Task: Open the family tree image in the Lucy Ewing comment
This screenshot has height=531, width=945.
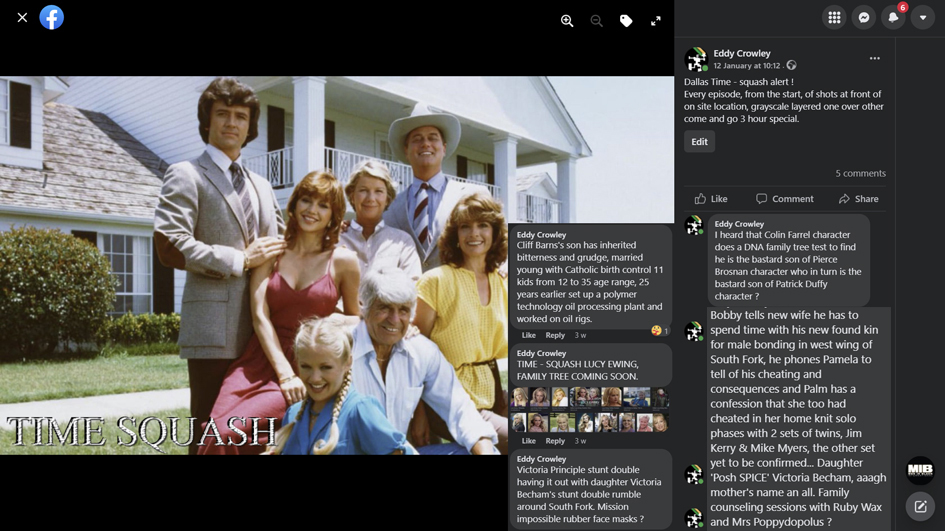Action: point(590,410)
